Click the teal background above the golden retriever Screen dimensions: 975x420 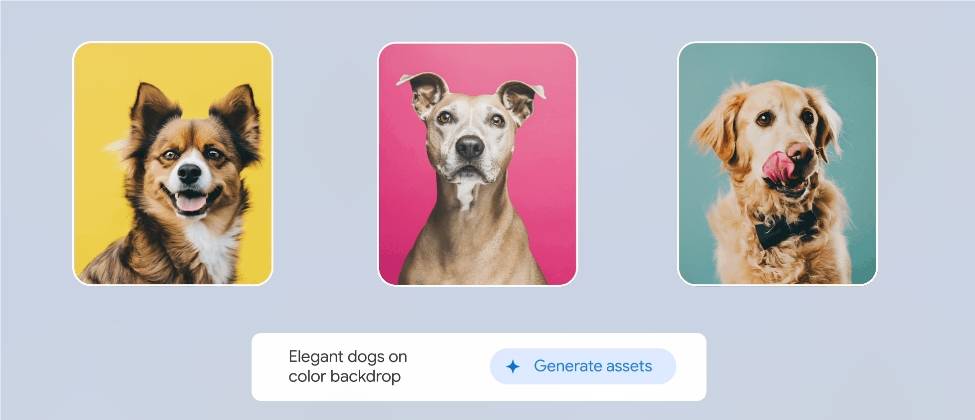click(x=777, y=61)
